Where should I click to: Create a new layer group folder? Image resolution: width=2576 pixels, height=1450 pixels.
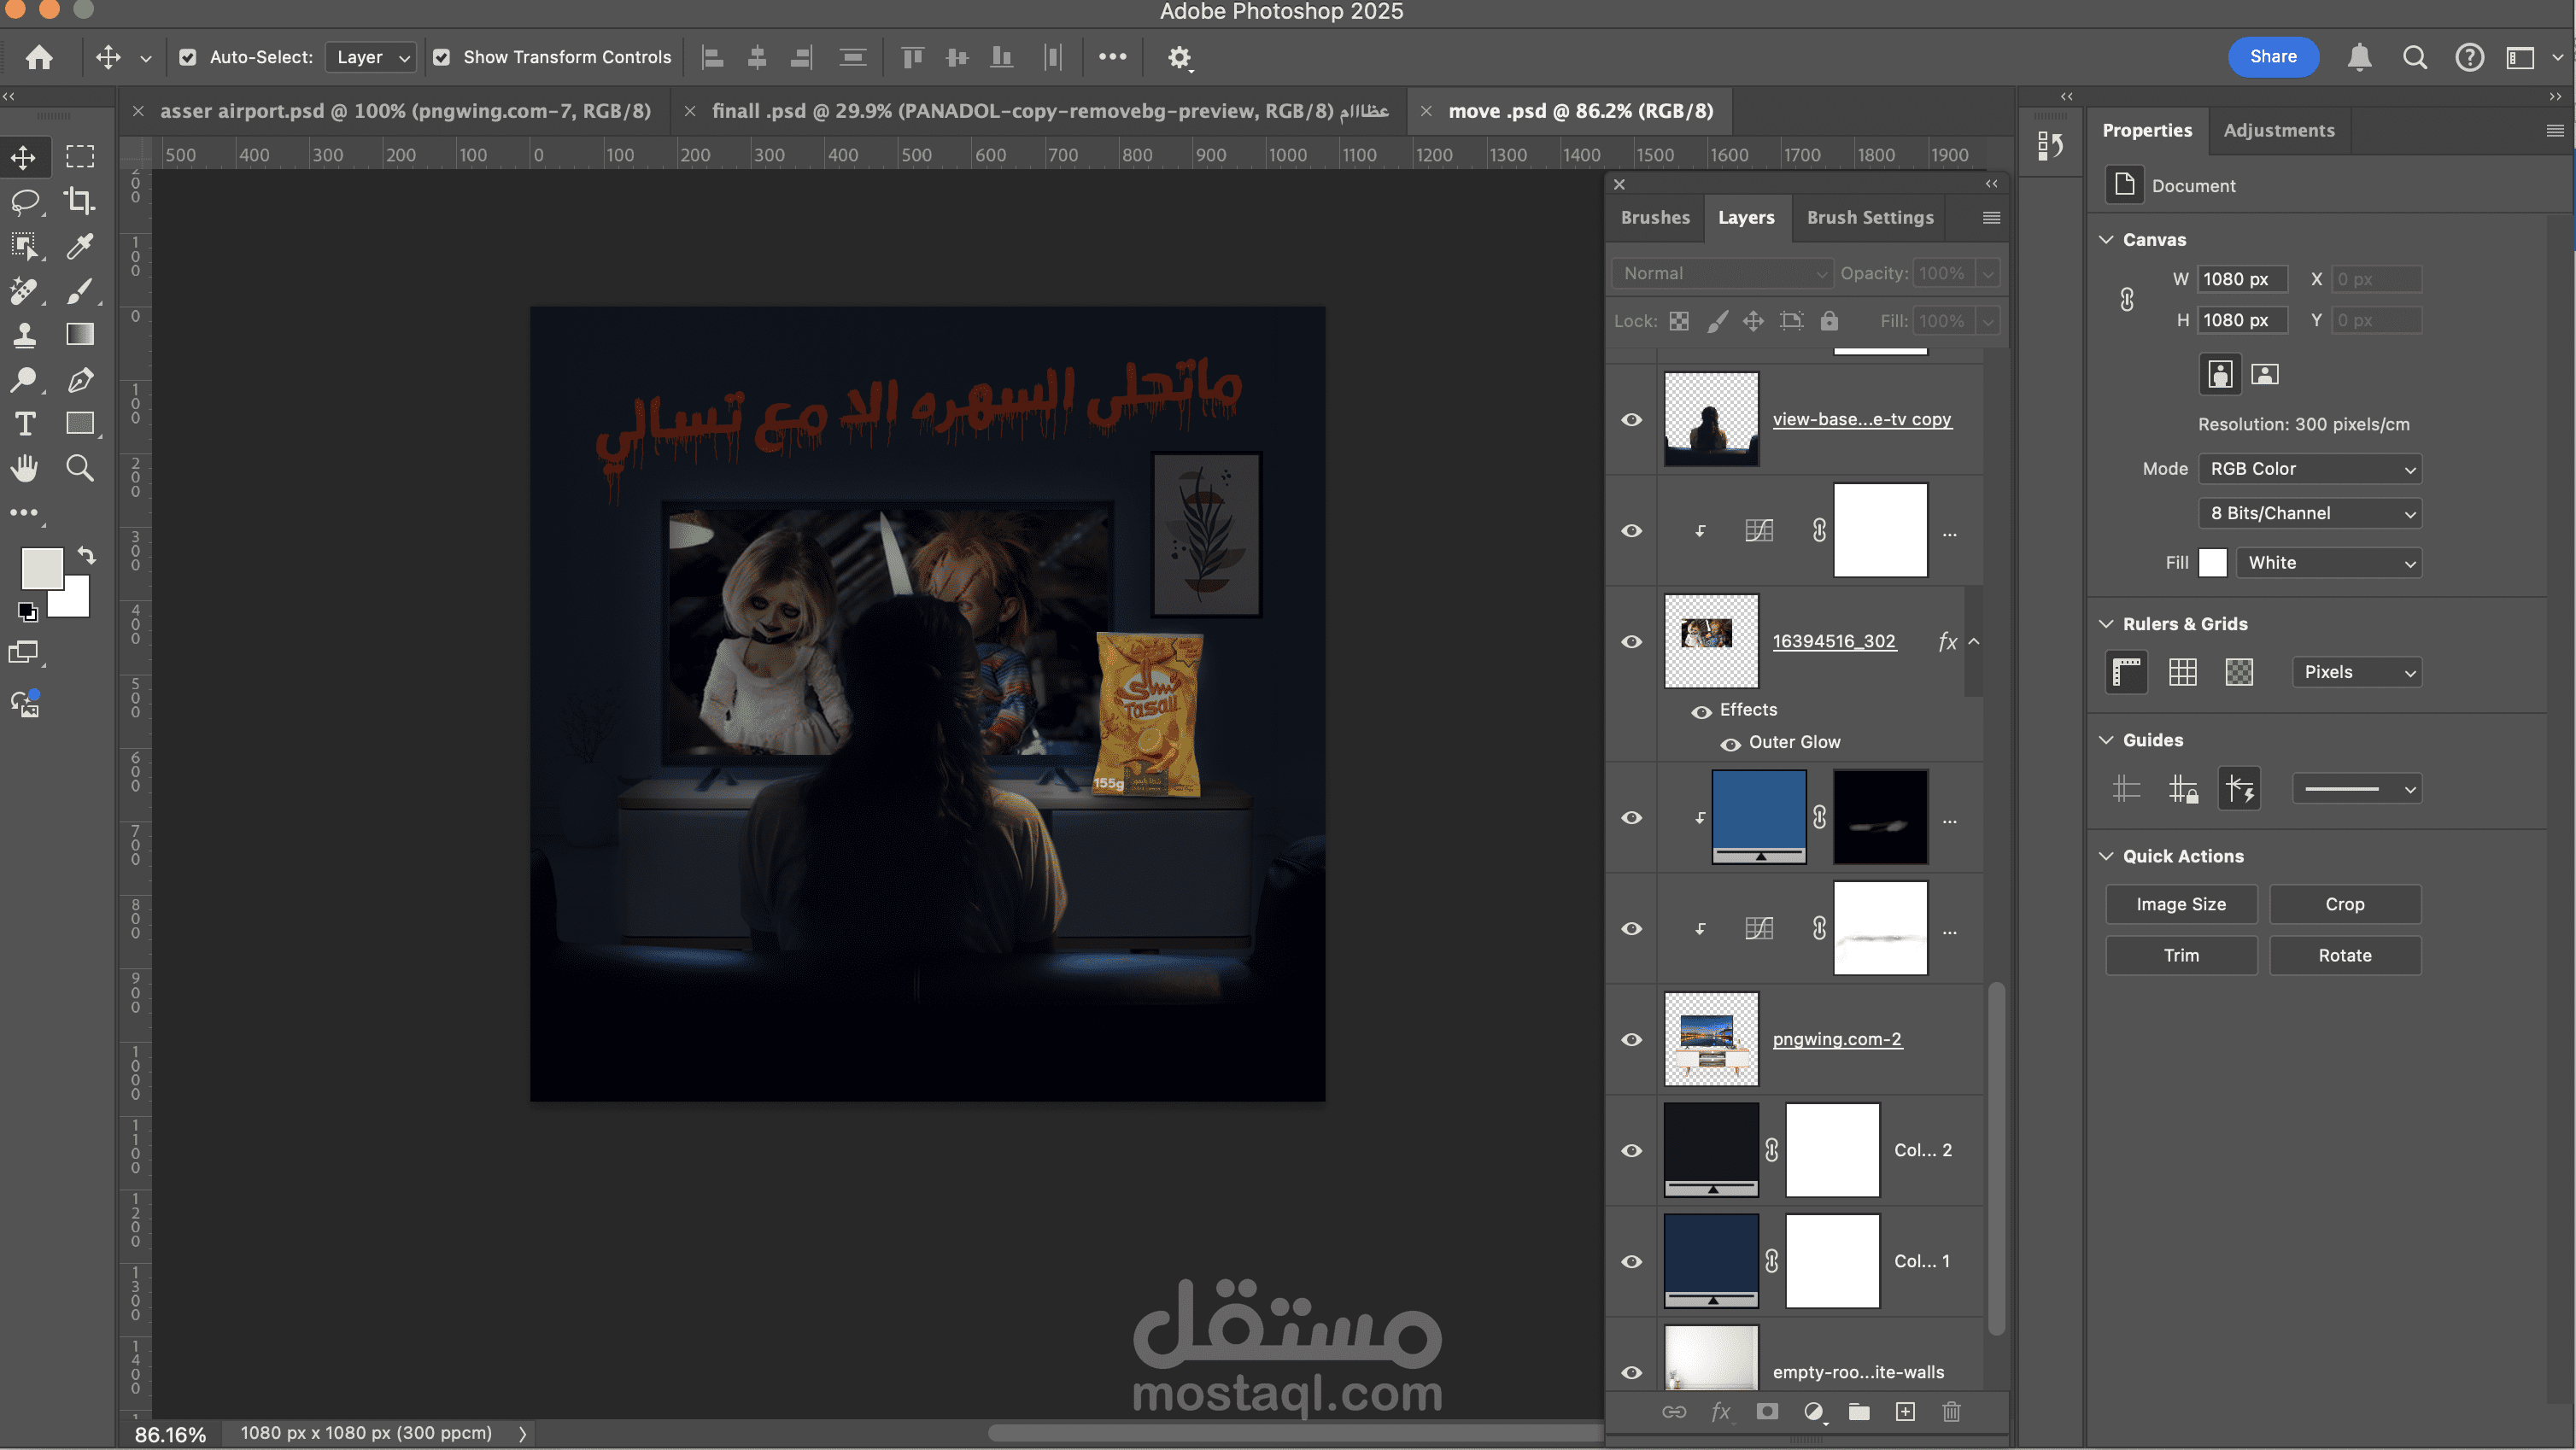point(1859,1411)
